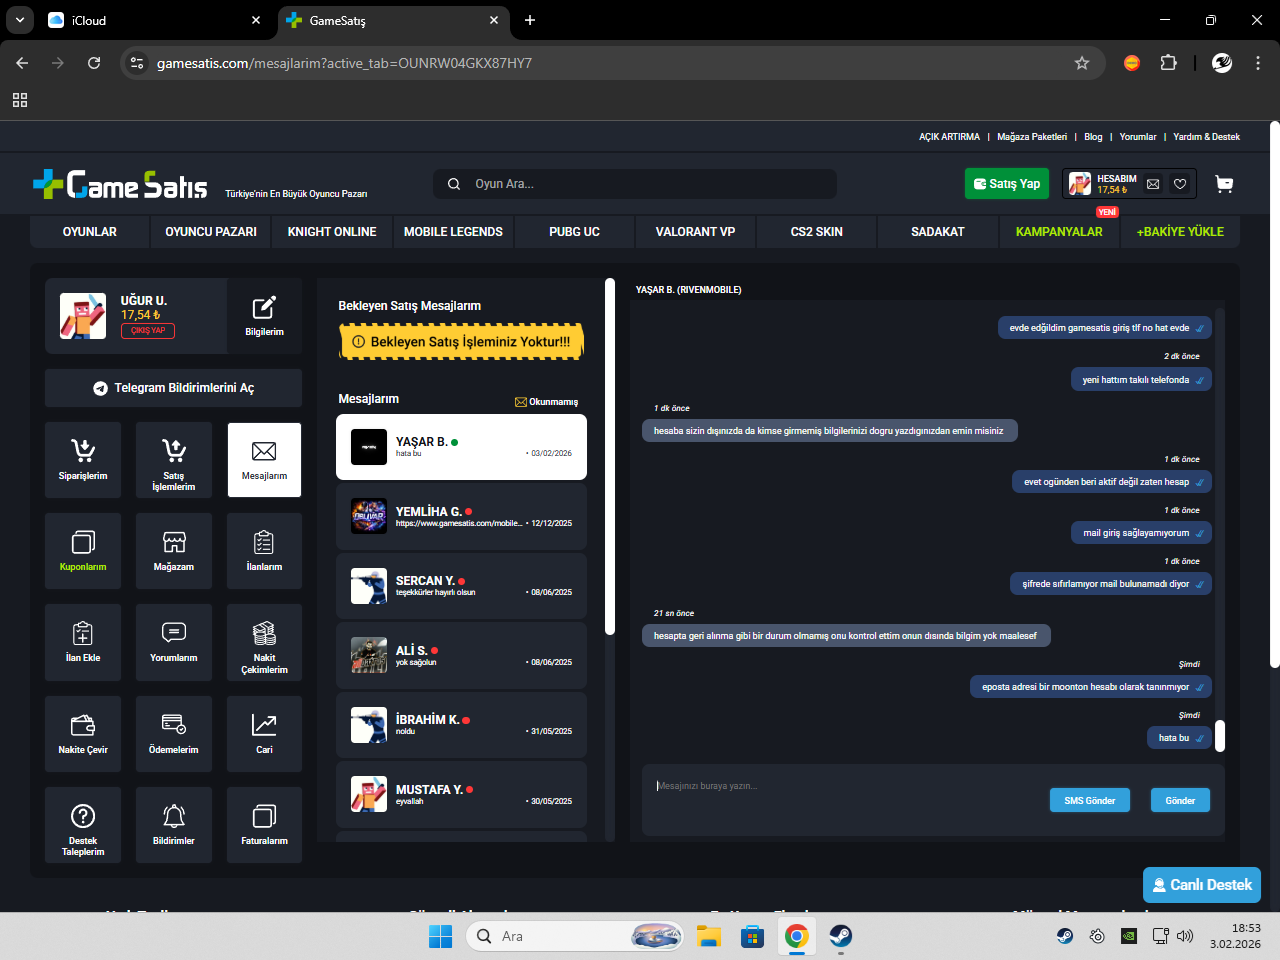Open File Explorer from taskbar
This screenshot has width=1280, height=960.
(x=709, y=936)
